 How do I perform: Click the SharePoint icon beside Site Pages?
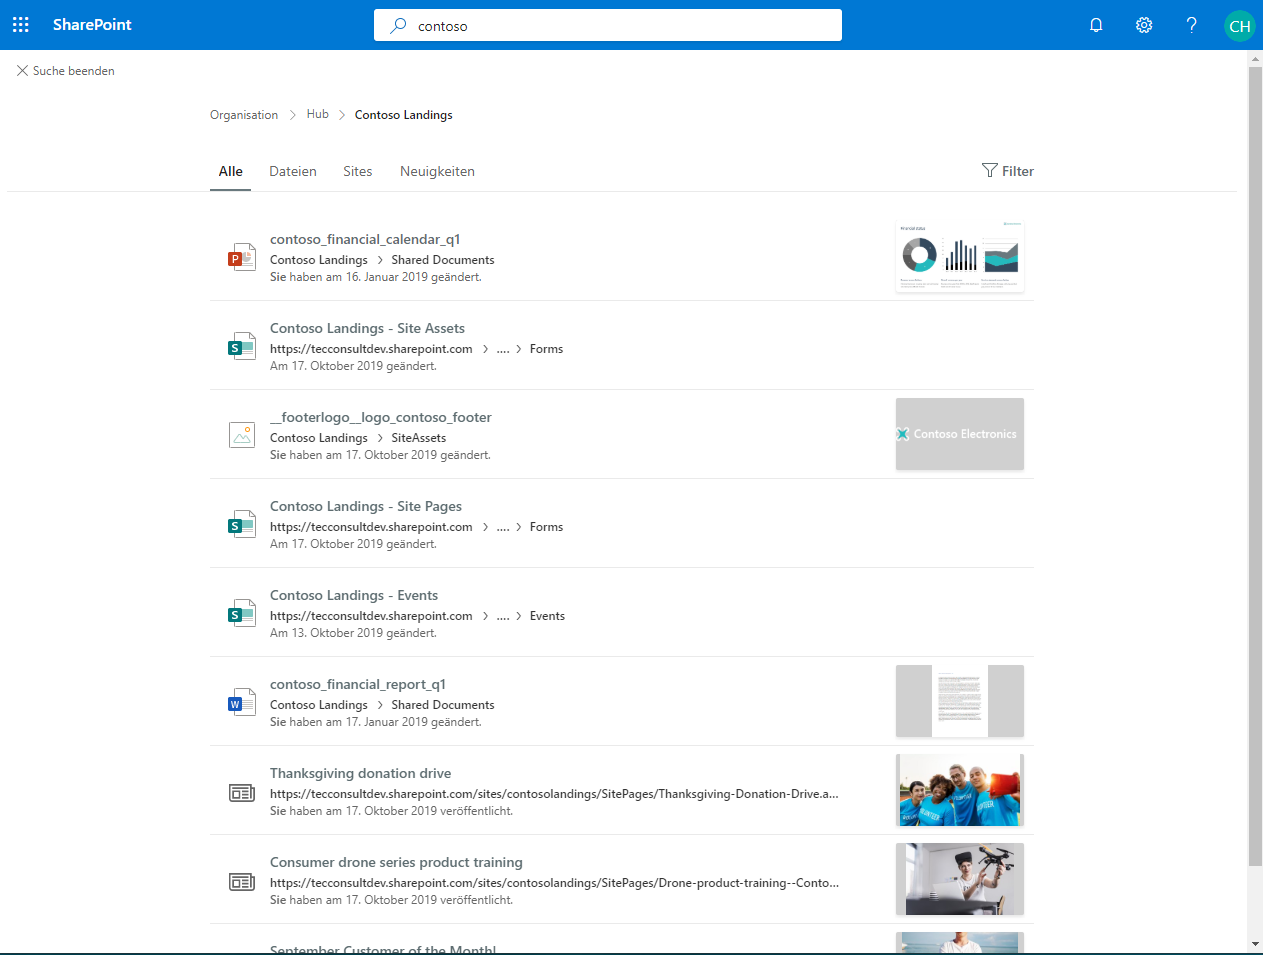click(241, 524)
